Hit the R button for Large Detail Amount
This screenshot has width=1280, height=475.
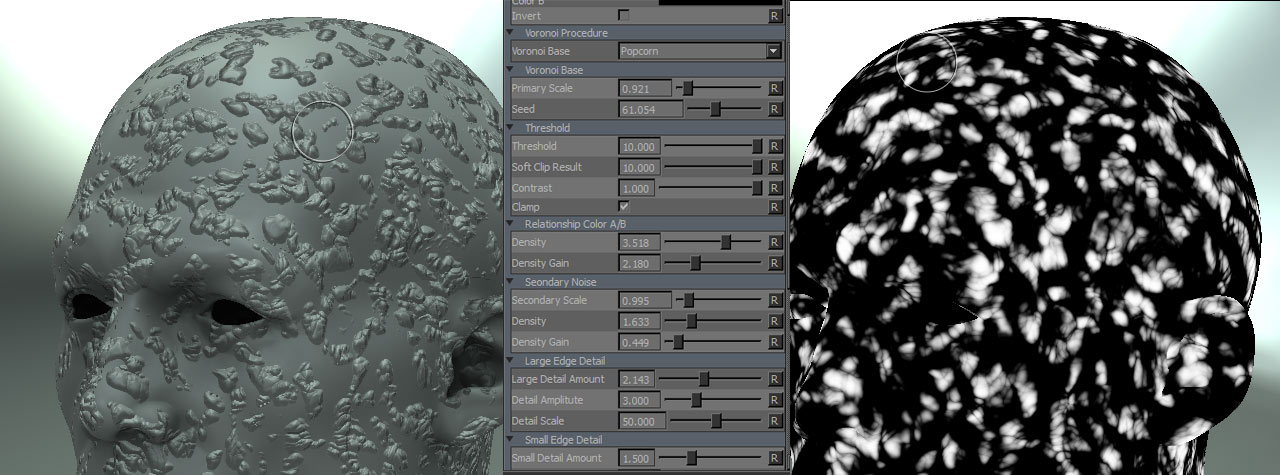[774, 380]
